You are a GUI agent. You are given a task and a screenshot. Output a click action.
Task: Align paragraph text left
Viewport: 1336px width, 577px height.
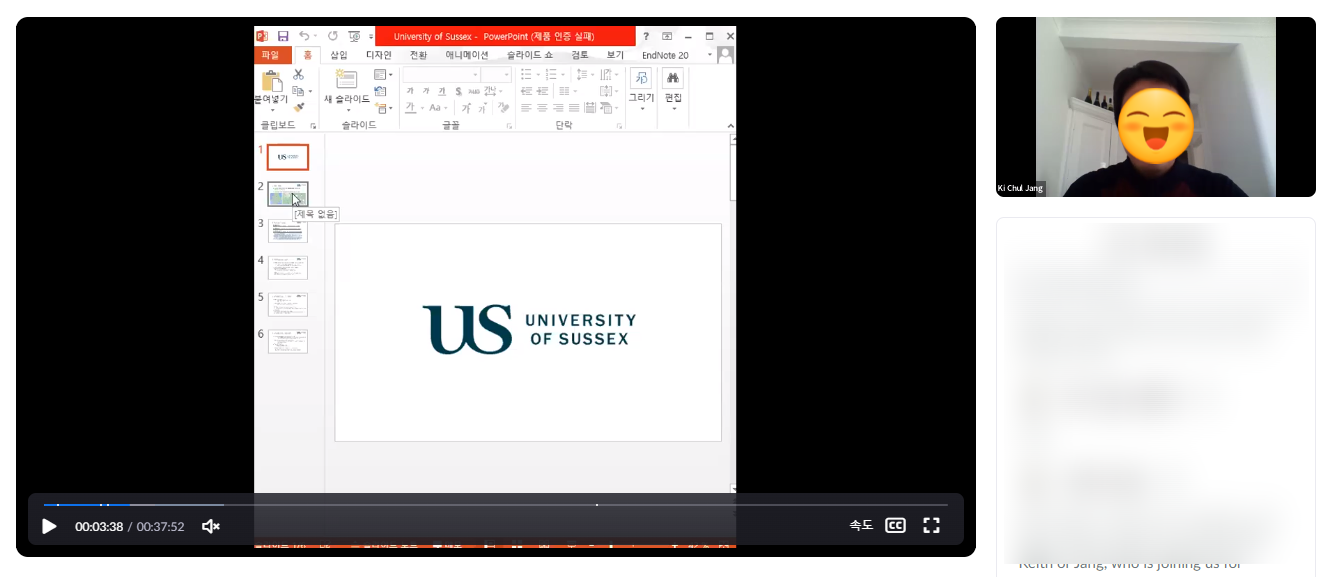coord(527,108)
